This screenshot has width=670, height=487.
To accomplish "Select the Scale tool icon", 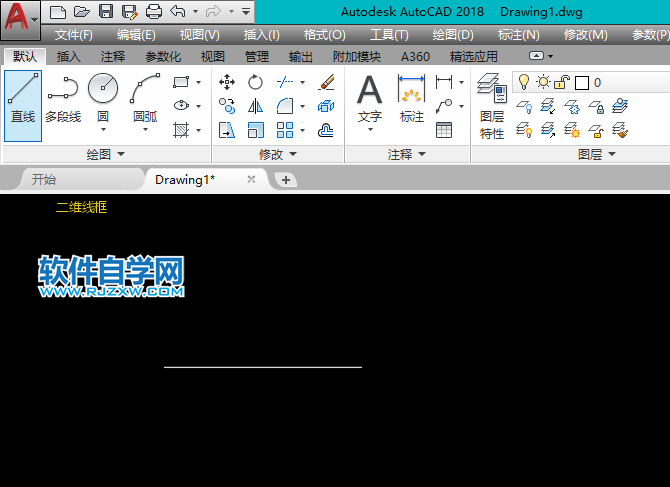I will click(256, 130).
